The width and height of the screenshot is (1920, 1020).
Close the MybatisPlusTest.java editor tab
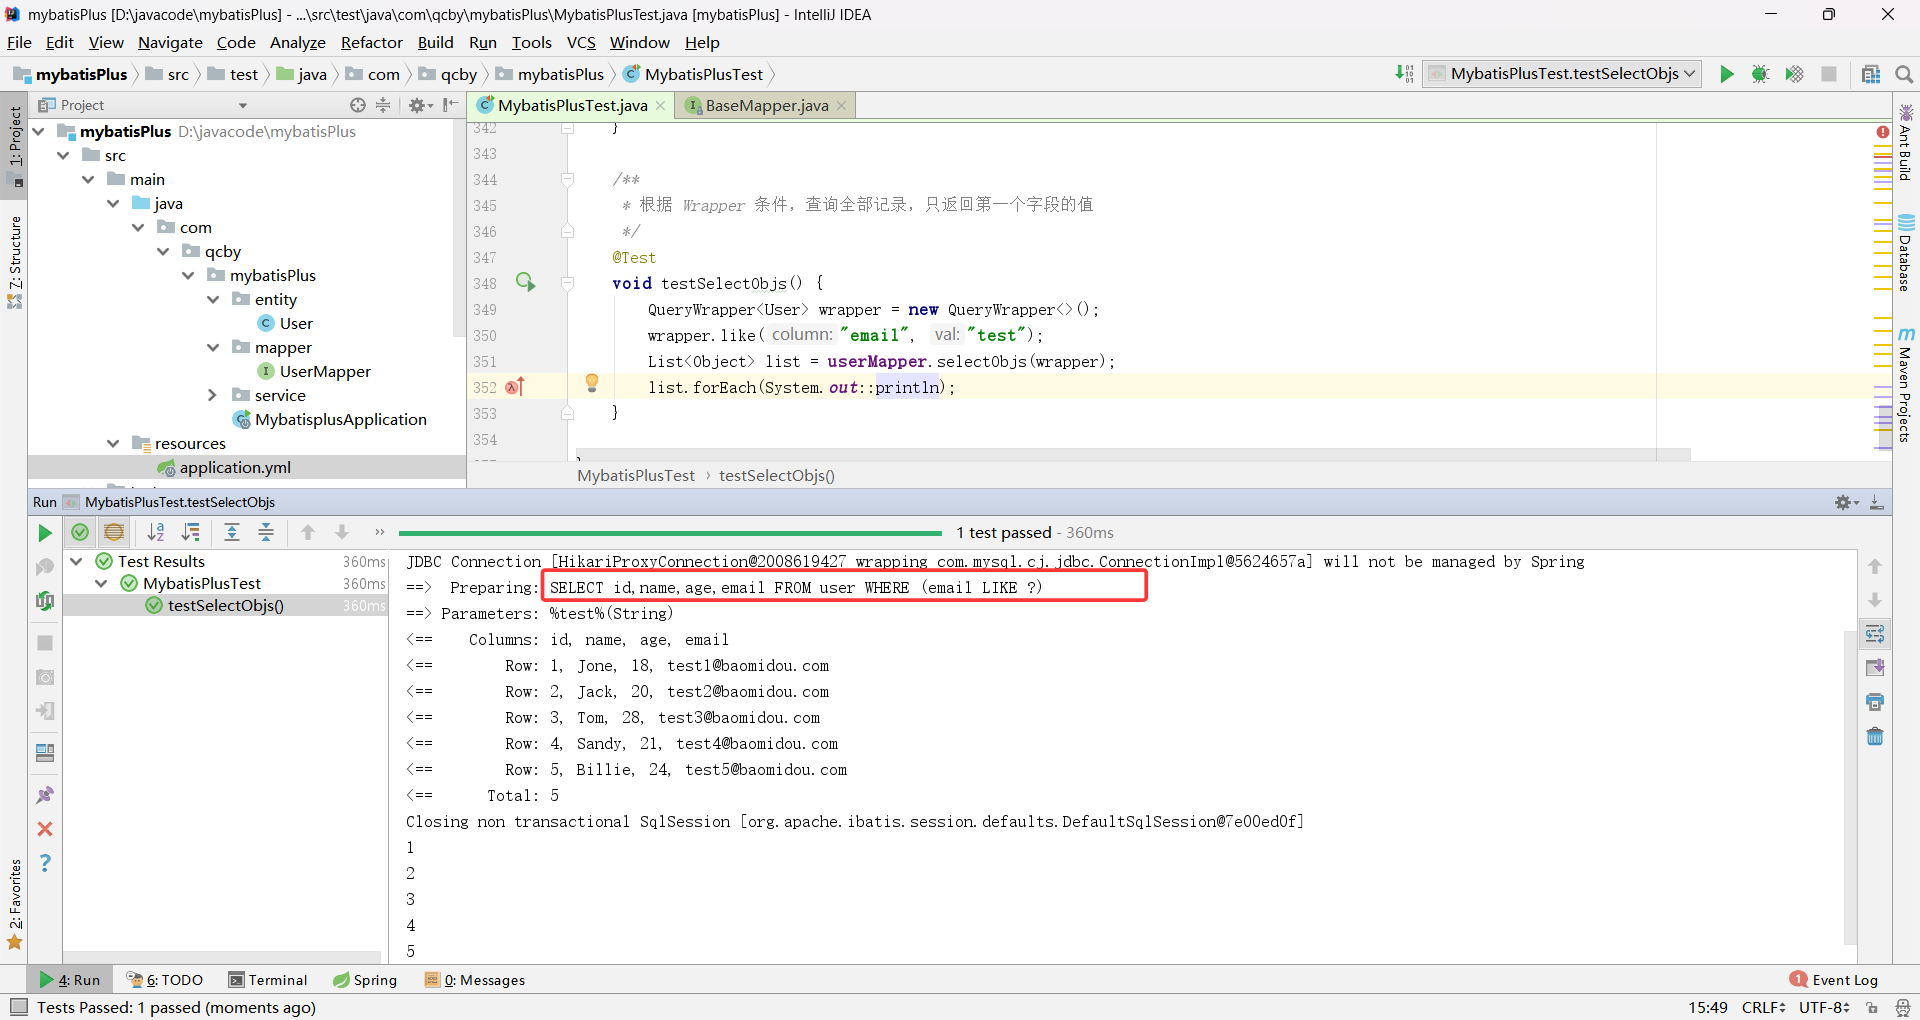coord(661,106)
